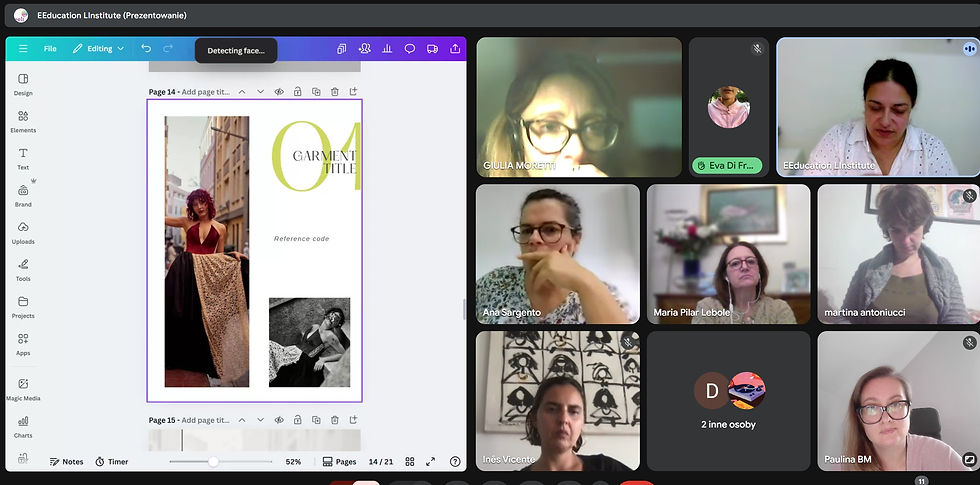Click Ana Sargento's video tile
This screenshot has height=485, width=980.
(x=558, y=254)
